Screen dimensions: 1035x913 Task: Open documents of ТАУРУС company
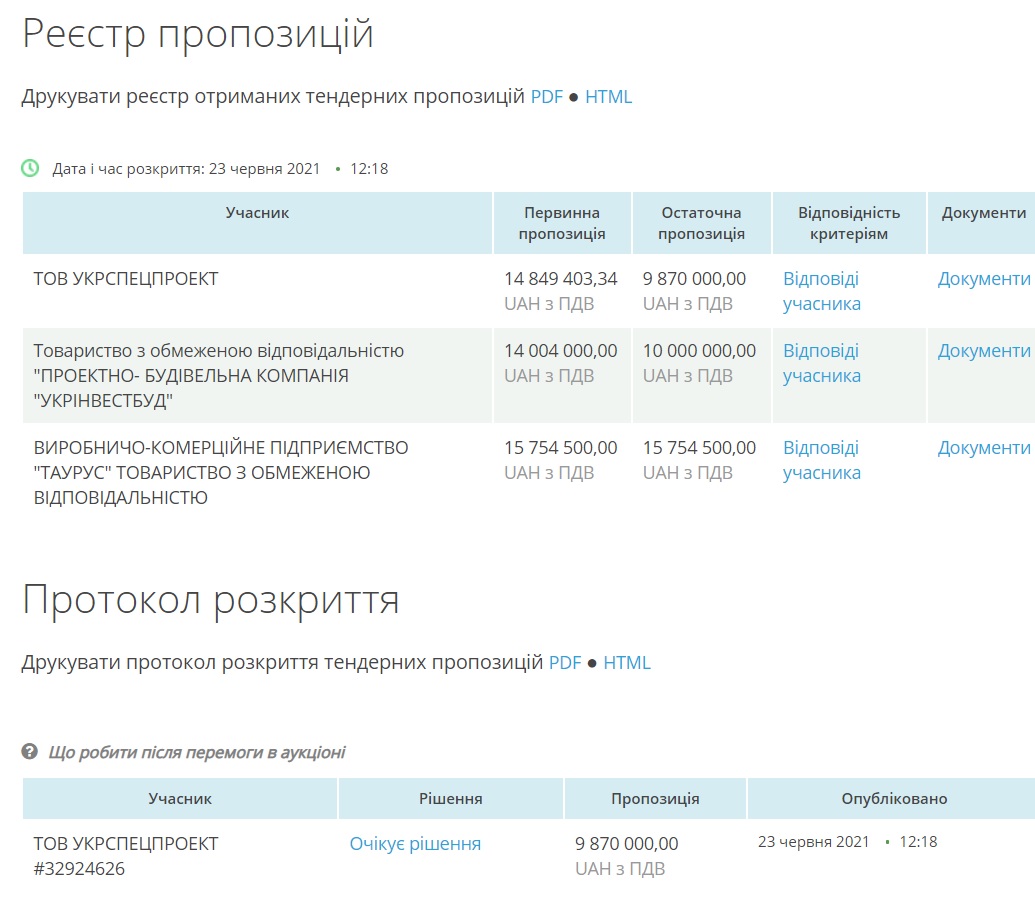984,448
